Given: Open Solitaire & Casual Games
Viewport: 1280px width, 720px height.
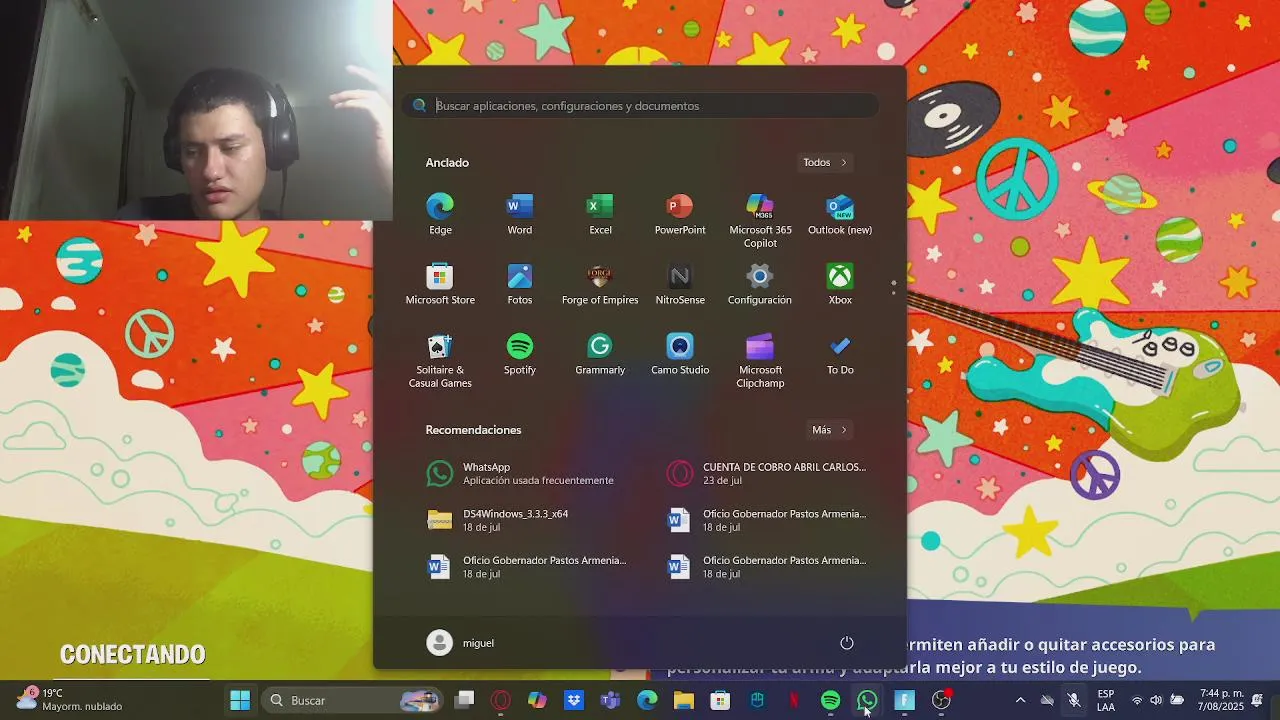Looking at the screenshot, I should 440,361.
